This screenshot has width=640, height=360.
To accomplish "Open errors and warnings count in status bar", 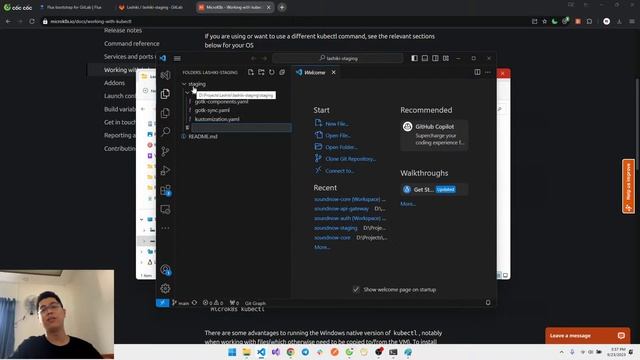I will click(213, 303).
